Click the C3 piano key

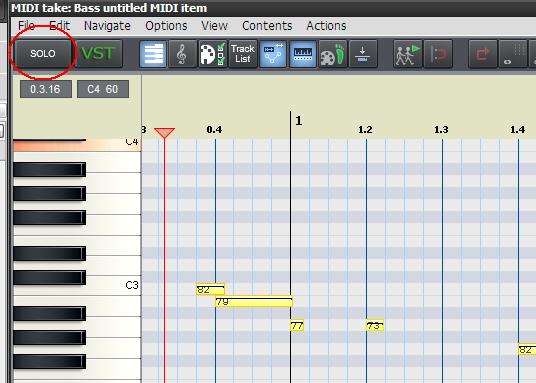(x=113, y=285)
